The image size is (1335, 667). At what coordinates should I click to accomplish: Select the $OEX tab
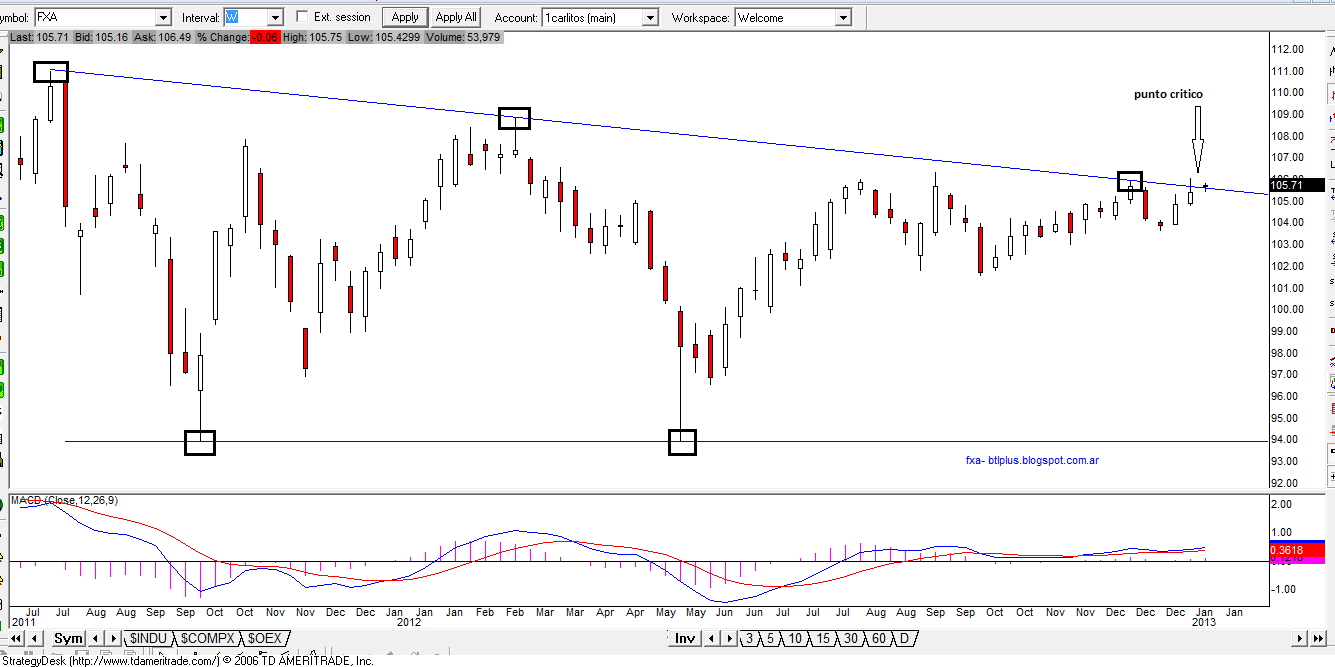[264, 638]
